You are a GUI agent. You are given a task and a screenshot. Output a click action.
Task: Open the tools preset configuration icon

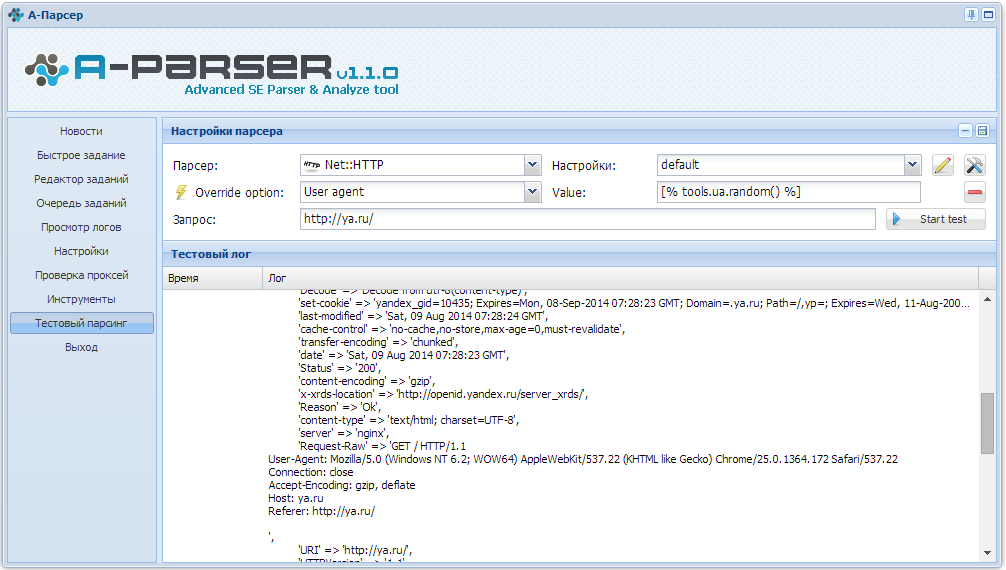pyautogui.click(x=975, y=166)
